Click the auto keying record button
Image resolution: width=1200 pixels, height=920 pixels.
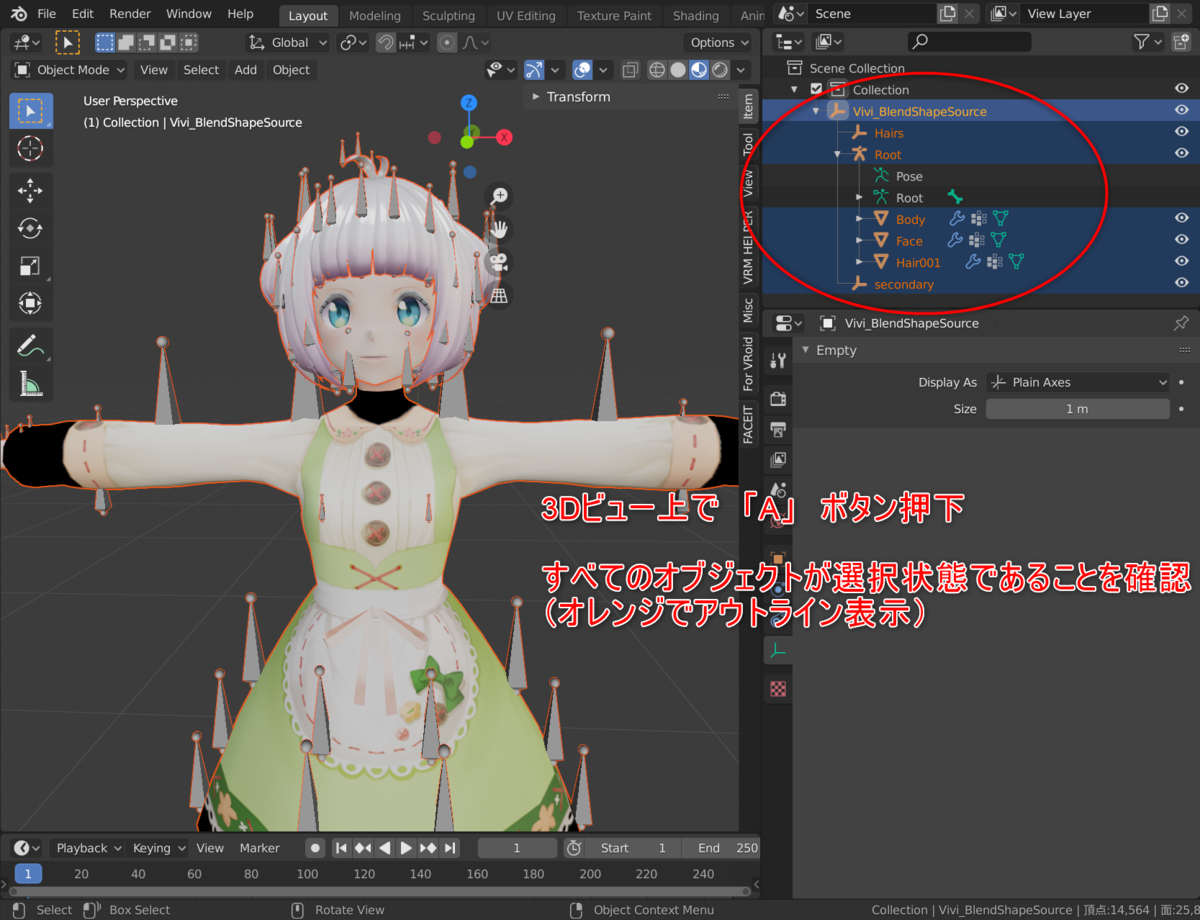[x=315, y=848]
